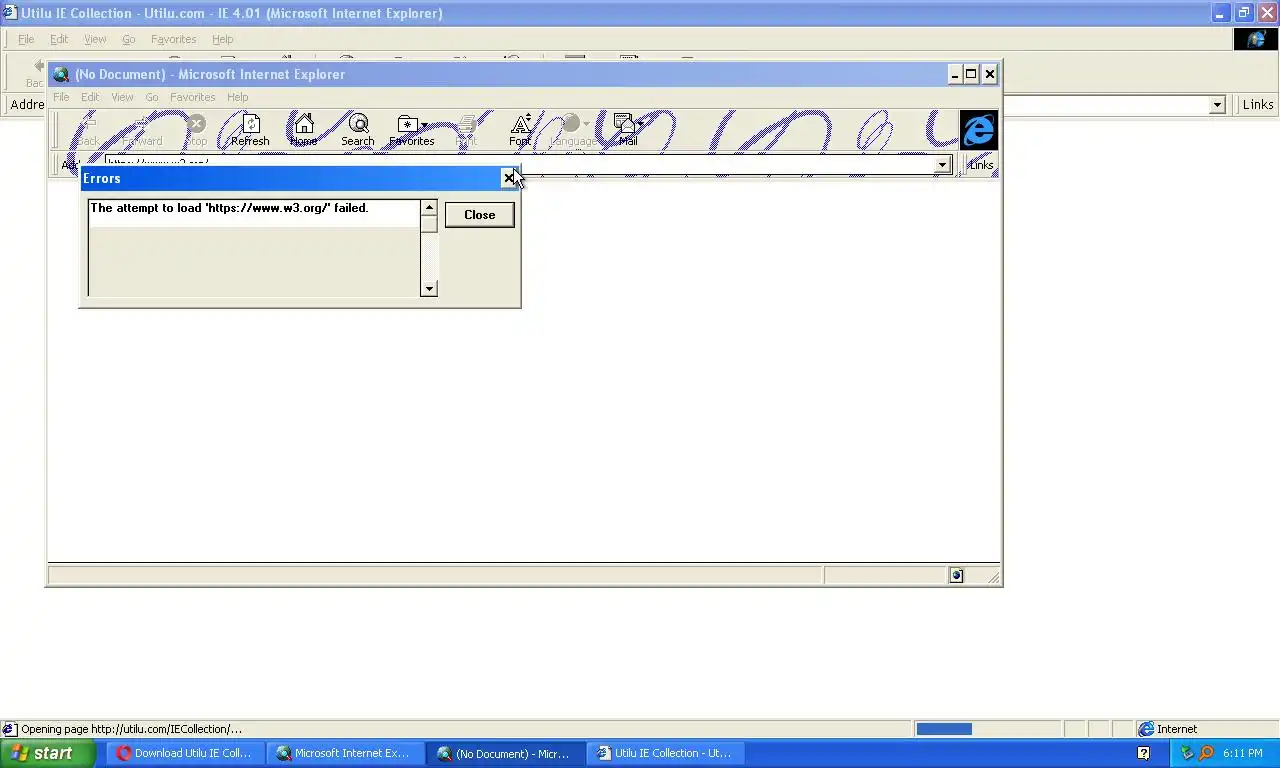
Task: Click 'Opening page http://utilu.com/IECollection/' status text
Action: point(131,729)
